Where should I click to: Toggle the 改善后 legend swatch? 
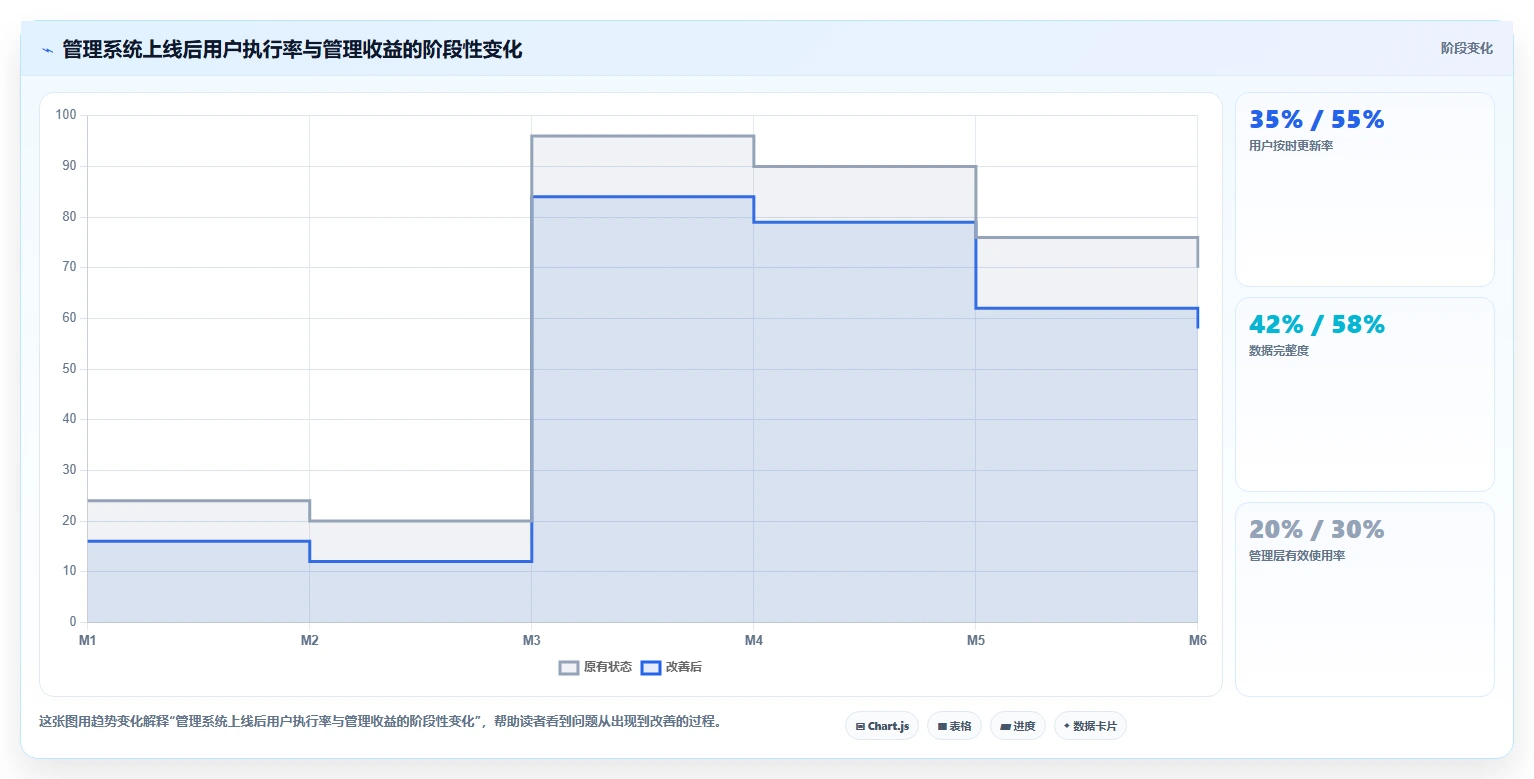click(x=651, y=667)
